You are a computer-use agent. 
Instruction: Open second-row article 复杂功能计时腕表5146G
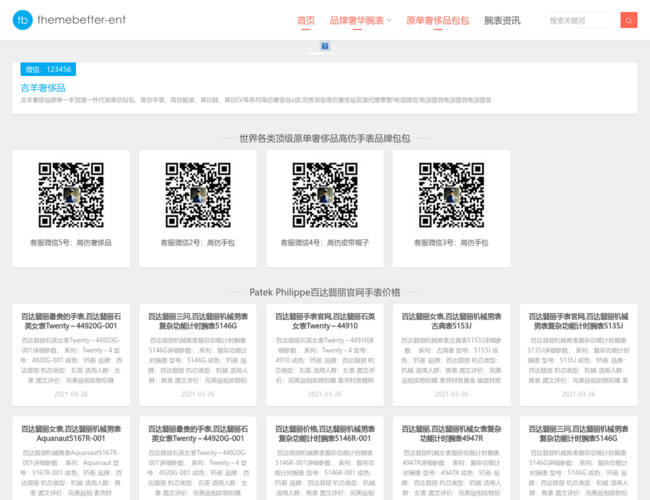coord(578,434)
